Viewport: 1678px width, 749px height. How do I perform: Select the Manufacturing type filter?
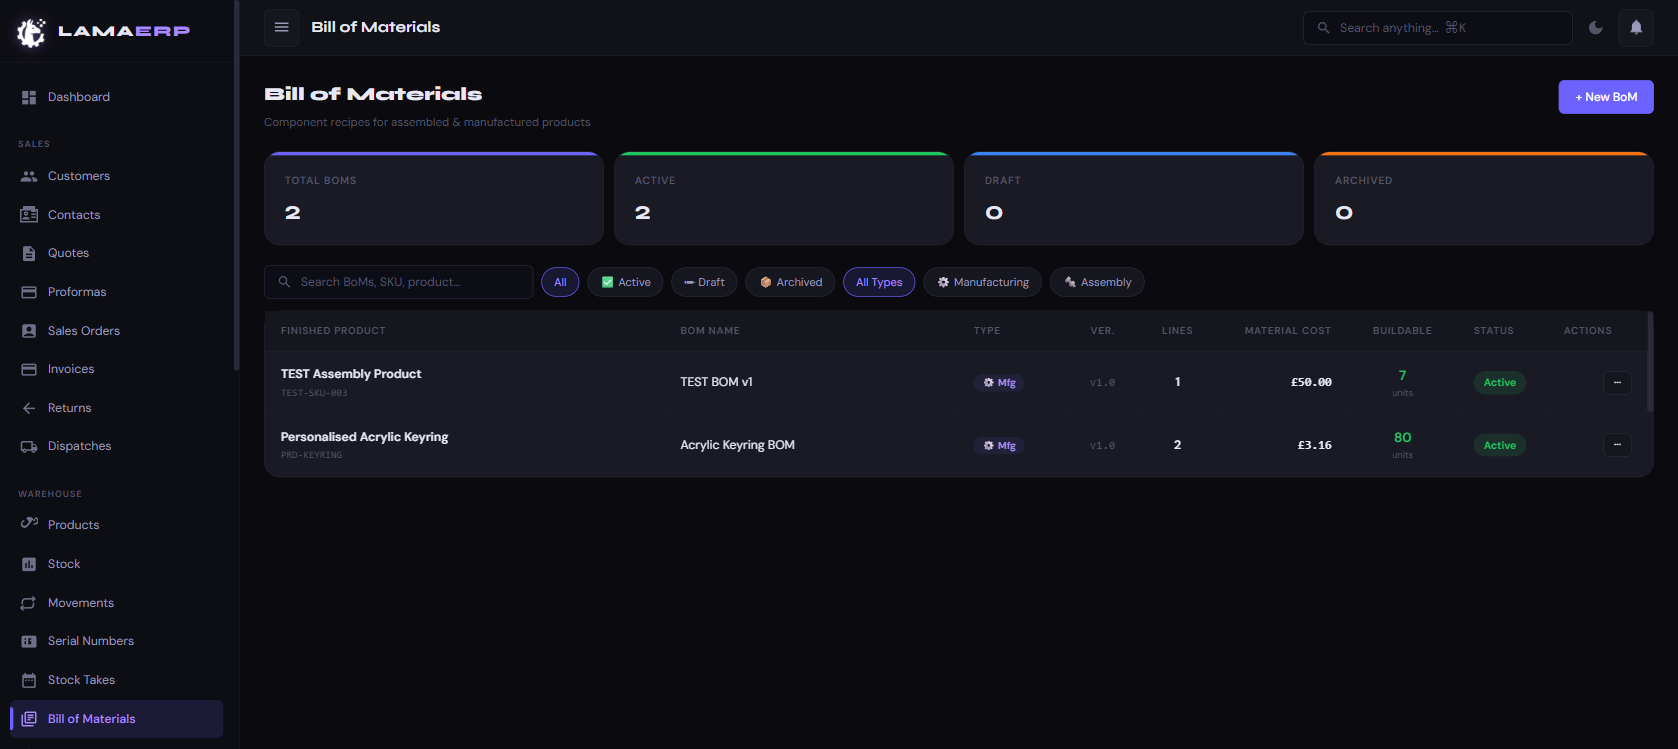click(x=982, y=282)
